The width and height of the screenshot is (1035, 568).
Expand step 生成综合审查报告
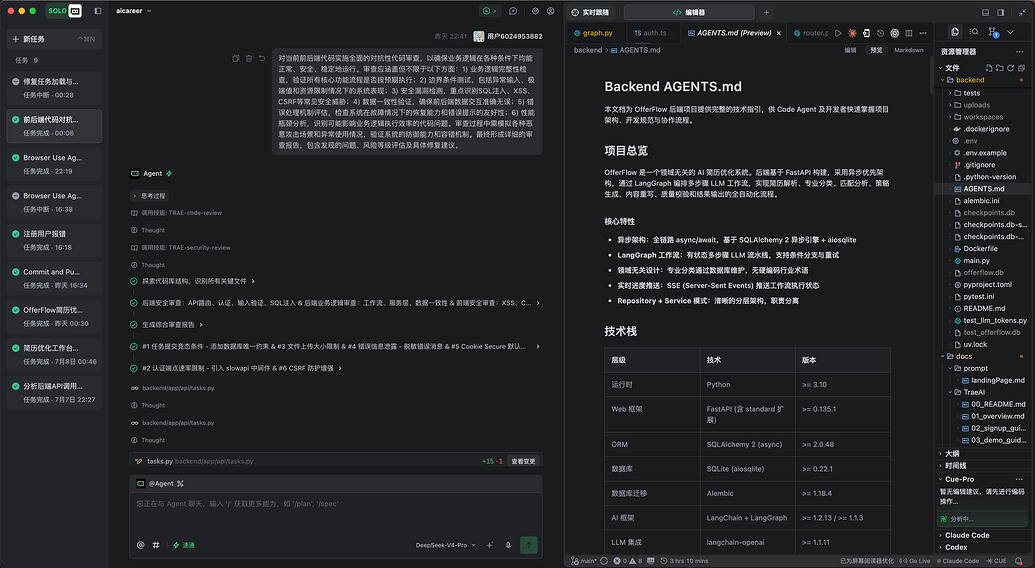[x=167, y=325]
